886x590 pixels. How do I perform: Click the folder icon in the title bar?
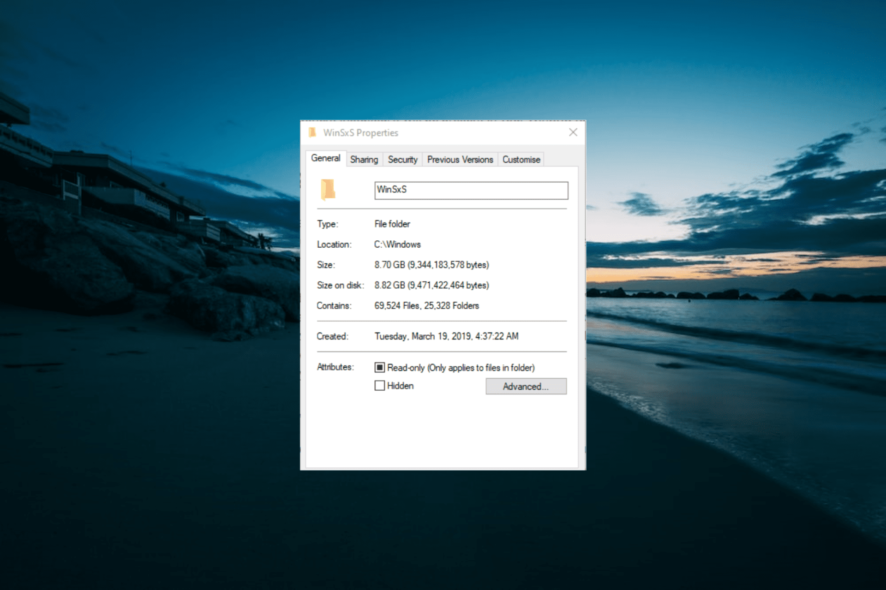311,132
